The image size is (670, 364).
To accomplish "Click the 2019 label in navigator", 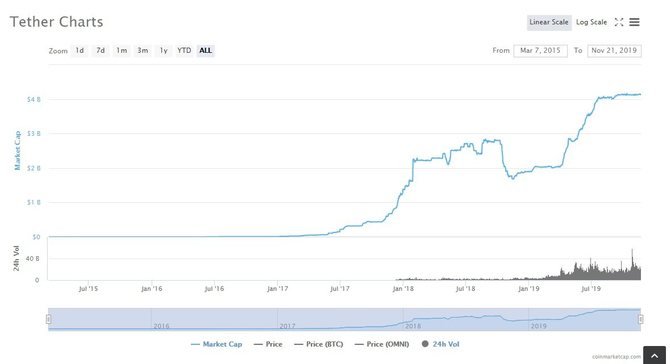I will coord(538,326).
